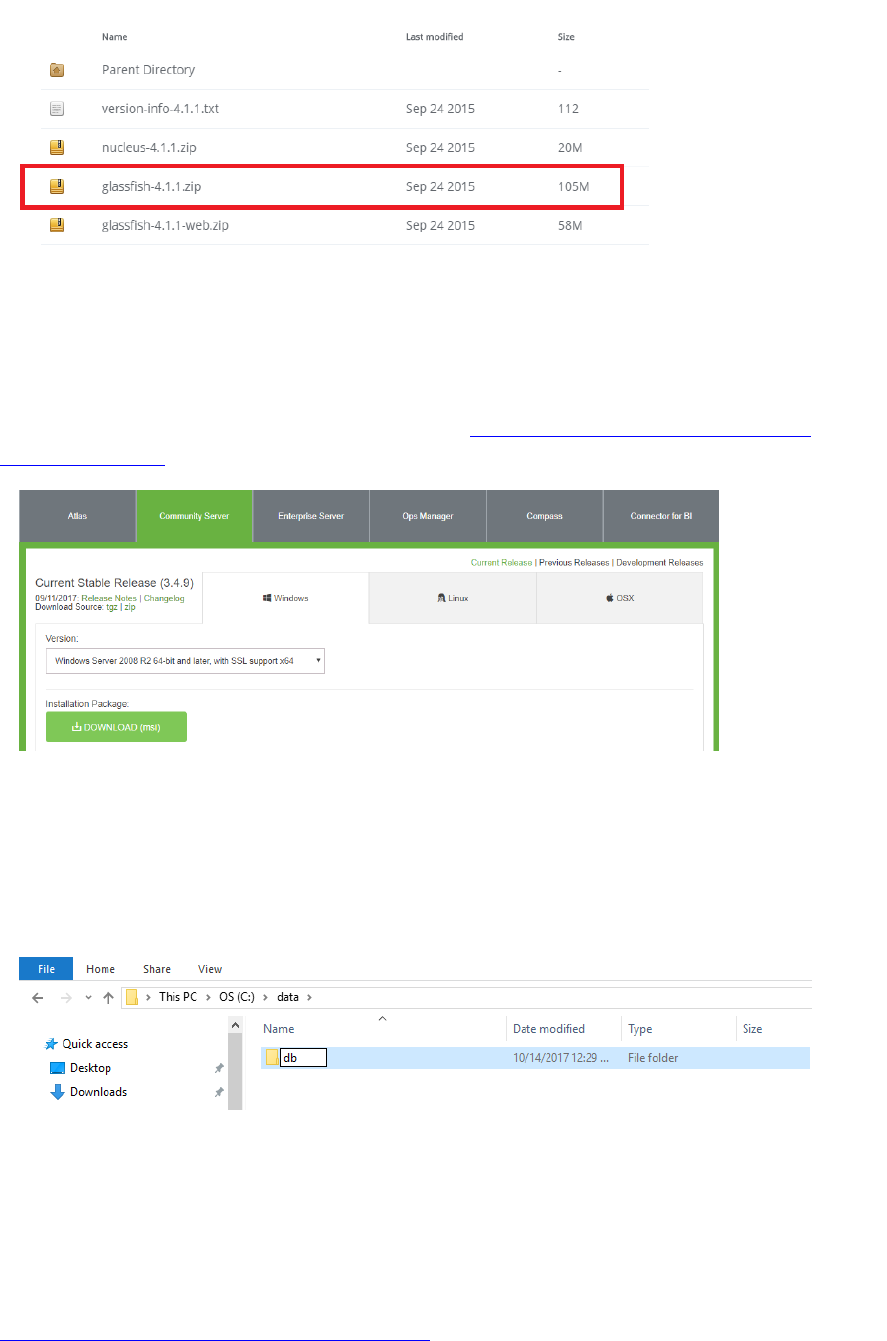This screenshot has height=1341, width=887.
Task: Select Downloads in navigation pane
Action: 98,1092
